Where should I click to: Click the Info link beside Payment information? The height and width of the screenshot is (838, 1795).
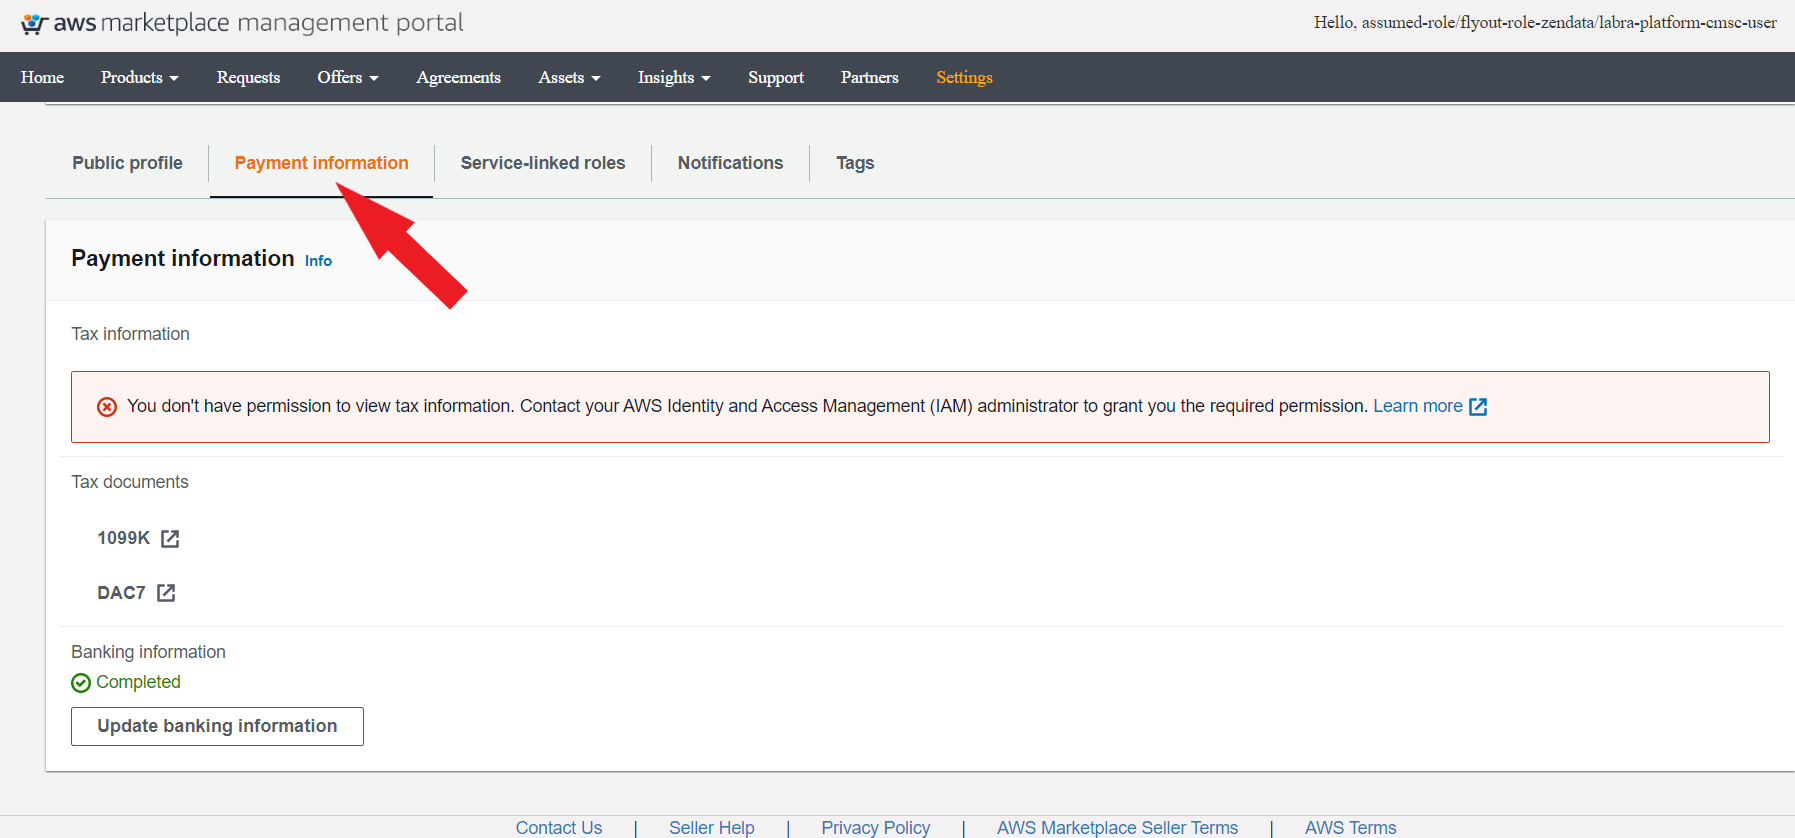coord(318,261)
